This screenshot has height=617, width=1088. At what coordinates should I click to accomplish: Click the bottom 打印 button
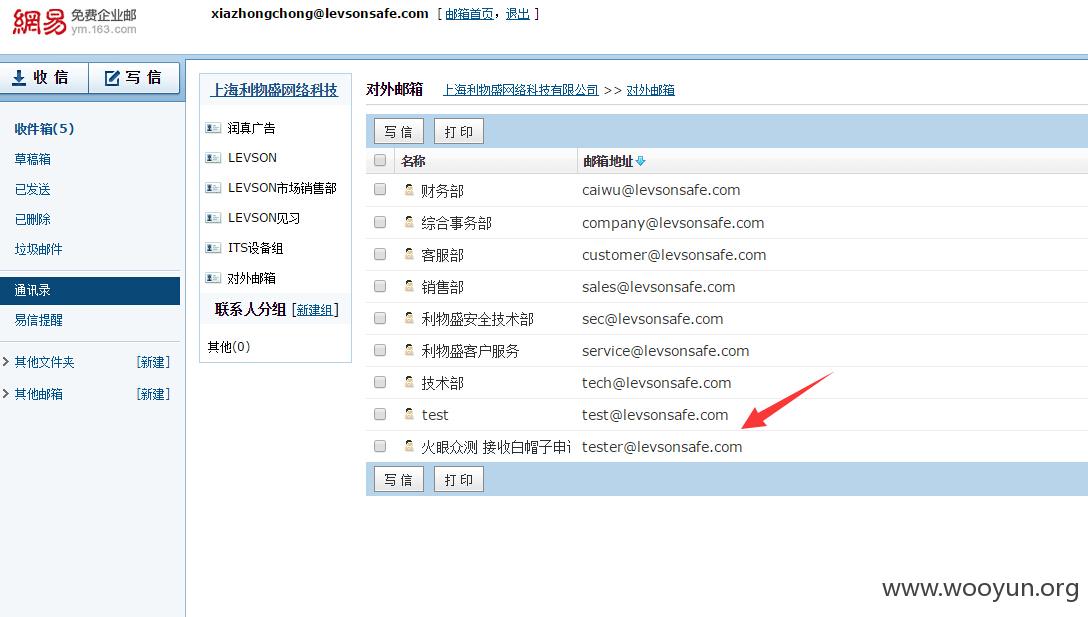click(459, 480)
